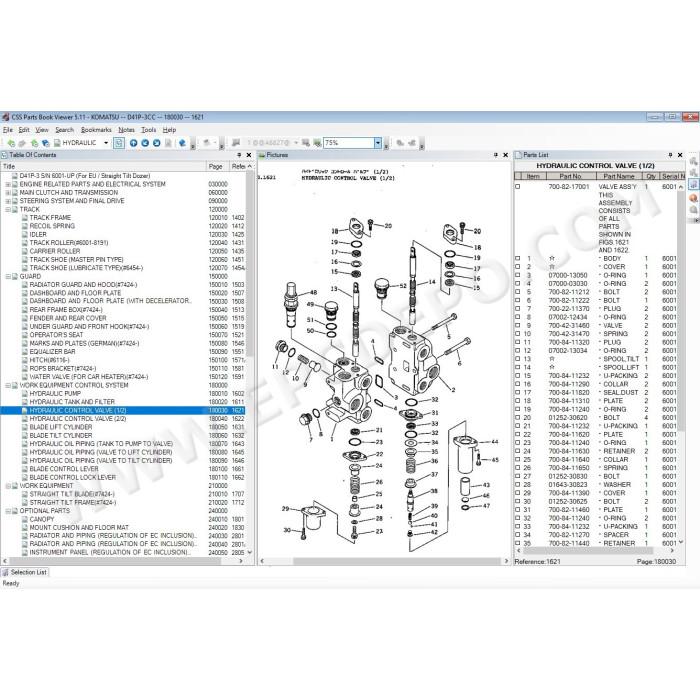Check the box for item 34 SPACER

518,535
